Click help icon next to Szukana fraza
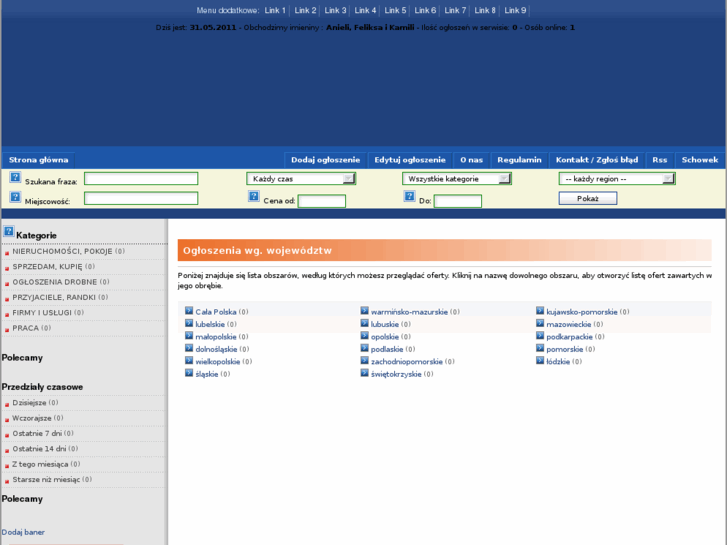727x545 pixels. click(x=15, y=177)
